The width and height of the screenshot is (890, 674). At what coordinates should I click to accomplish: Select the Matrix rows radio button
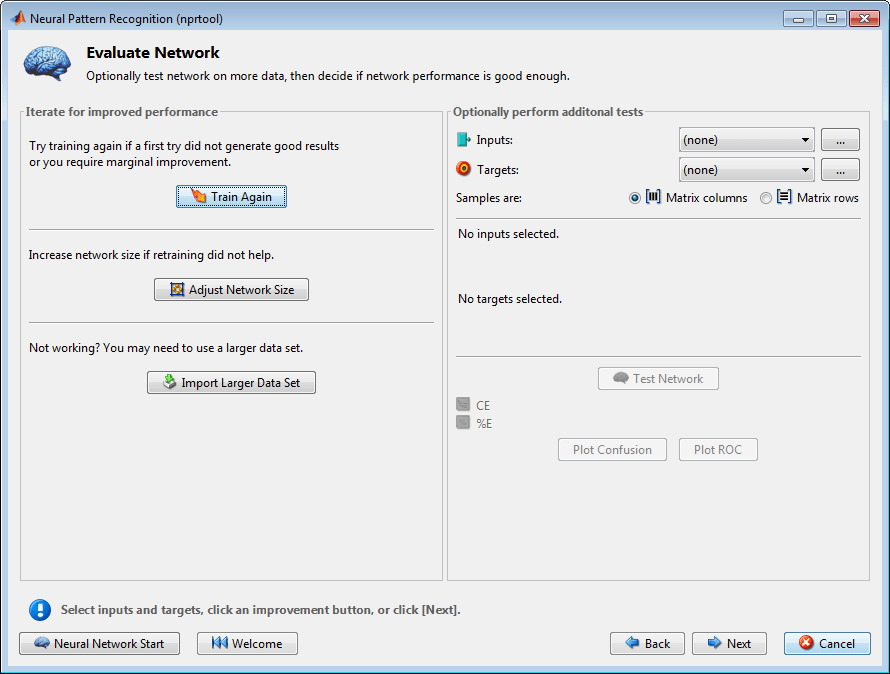click(x=766, y=198)
